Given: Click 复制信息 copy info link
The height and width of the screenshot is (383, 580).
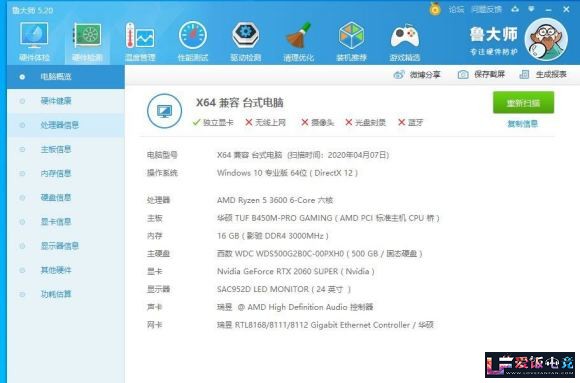Looking at the screenshot, I should (x=523, y=124).
